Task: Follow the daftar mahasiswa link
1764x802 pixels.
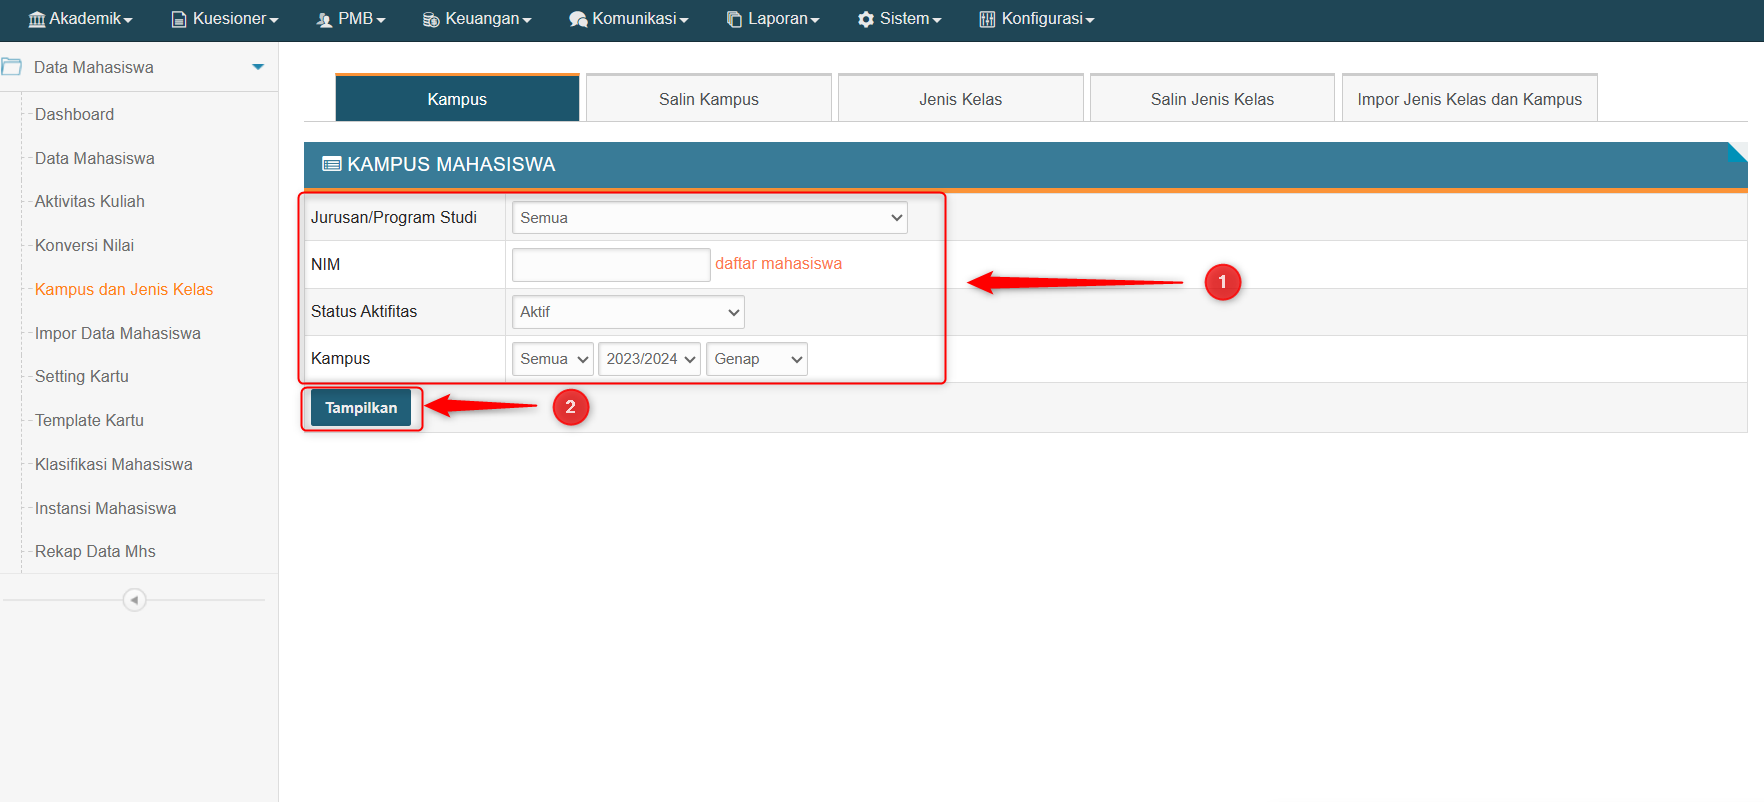Action: 778,264
